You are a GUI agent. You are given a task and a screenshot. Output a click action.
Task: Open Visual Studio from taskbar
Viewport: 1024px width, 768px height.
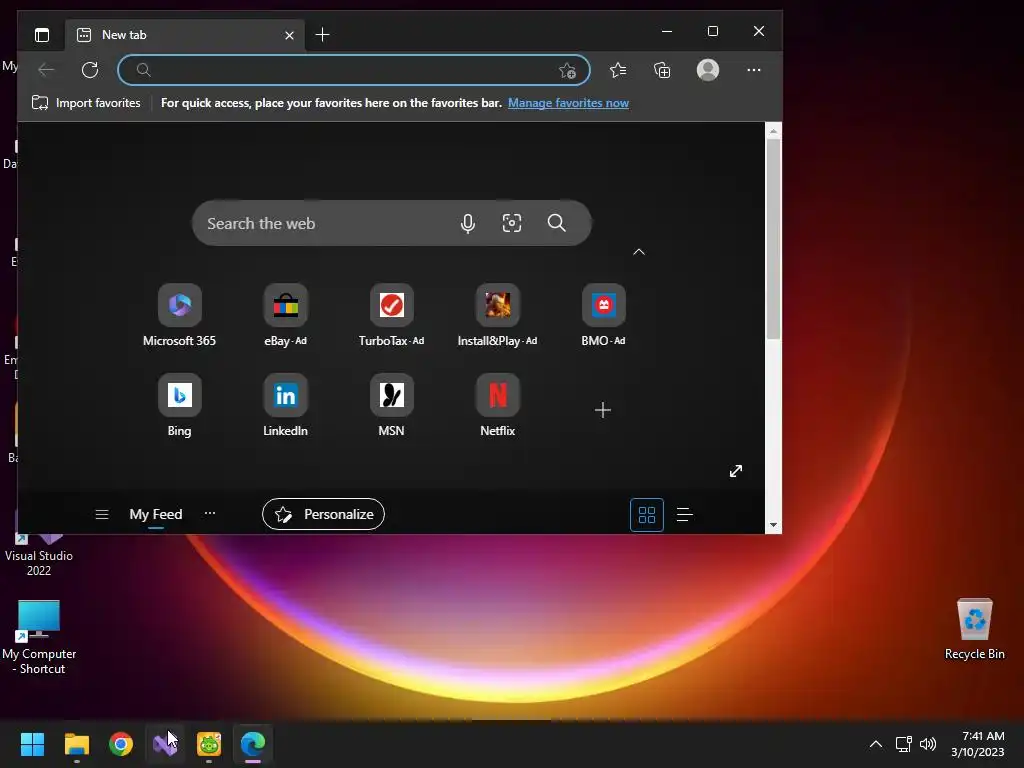(x=165, y=744)
